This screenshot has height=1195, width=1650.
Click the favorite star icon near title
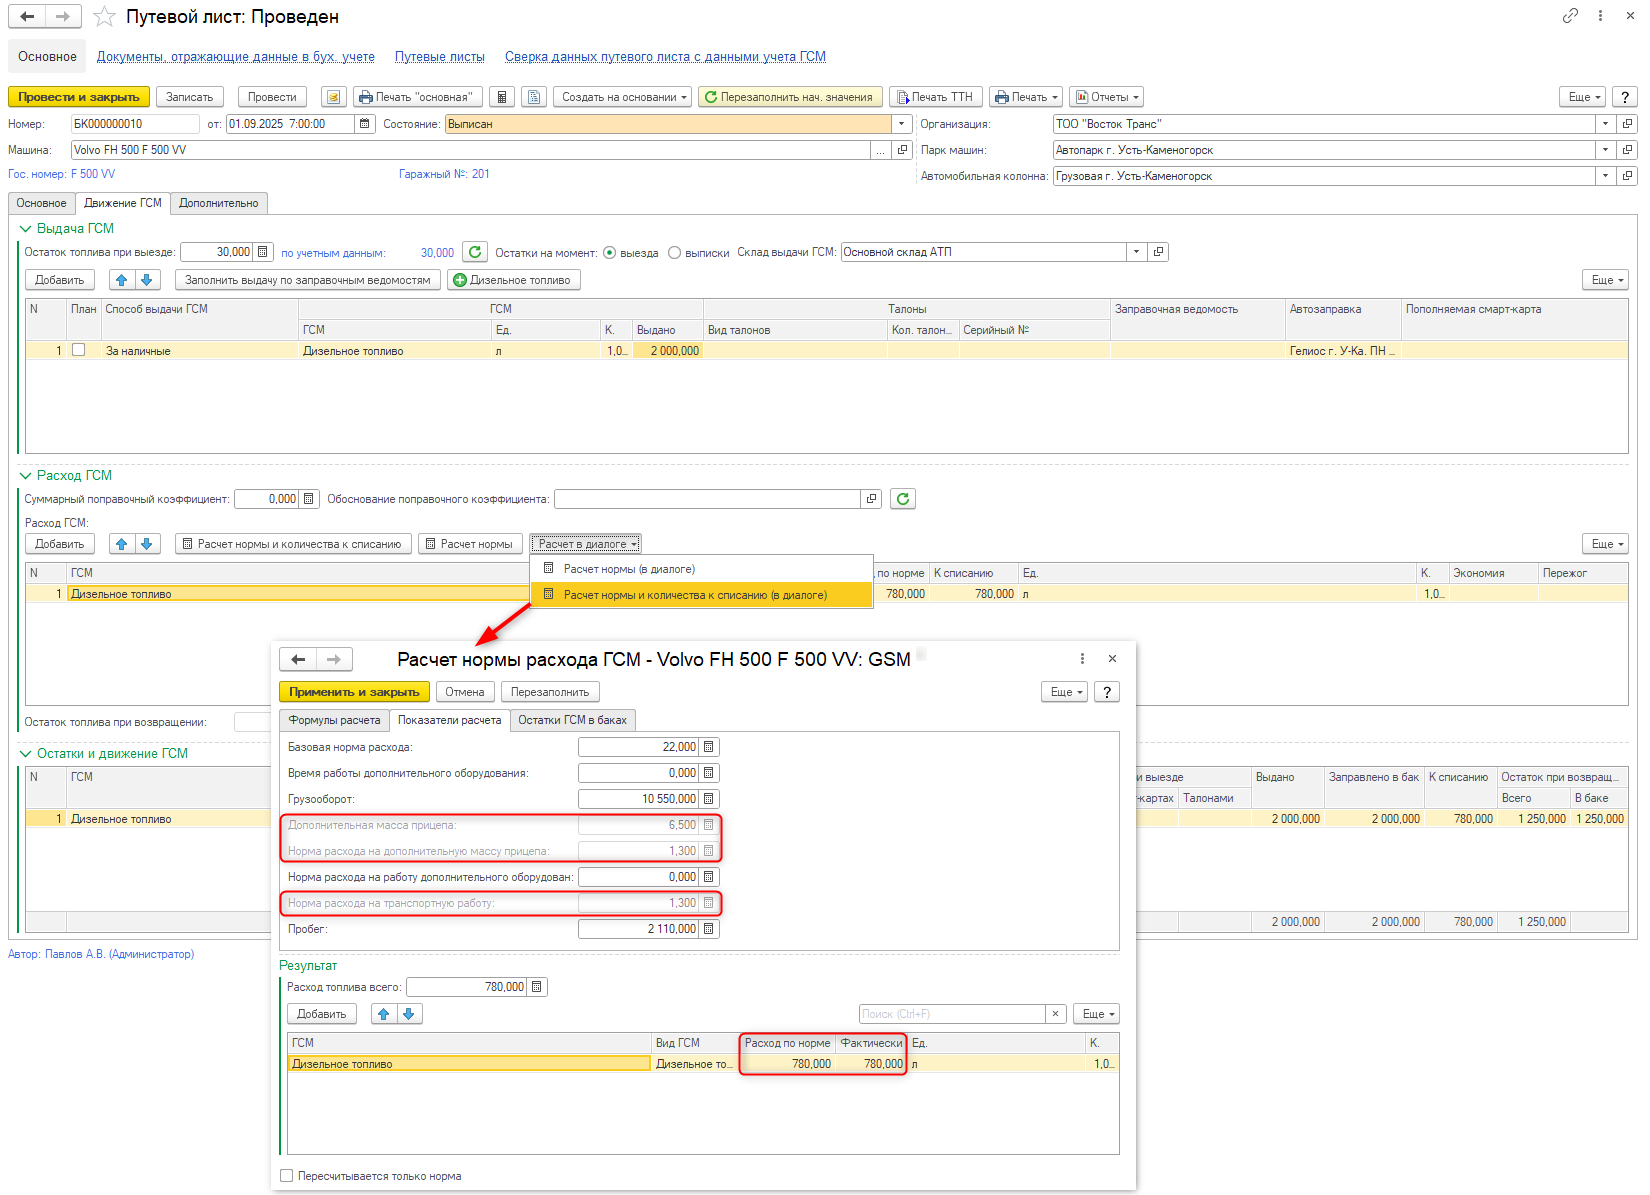[x=104, y=17]
